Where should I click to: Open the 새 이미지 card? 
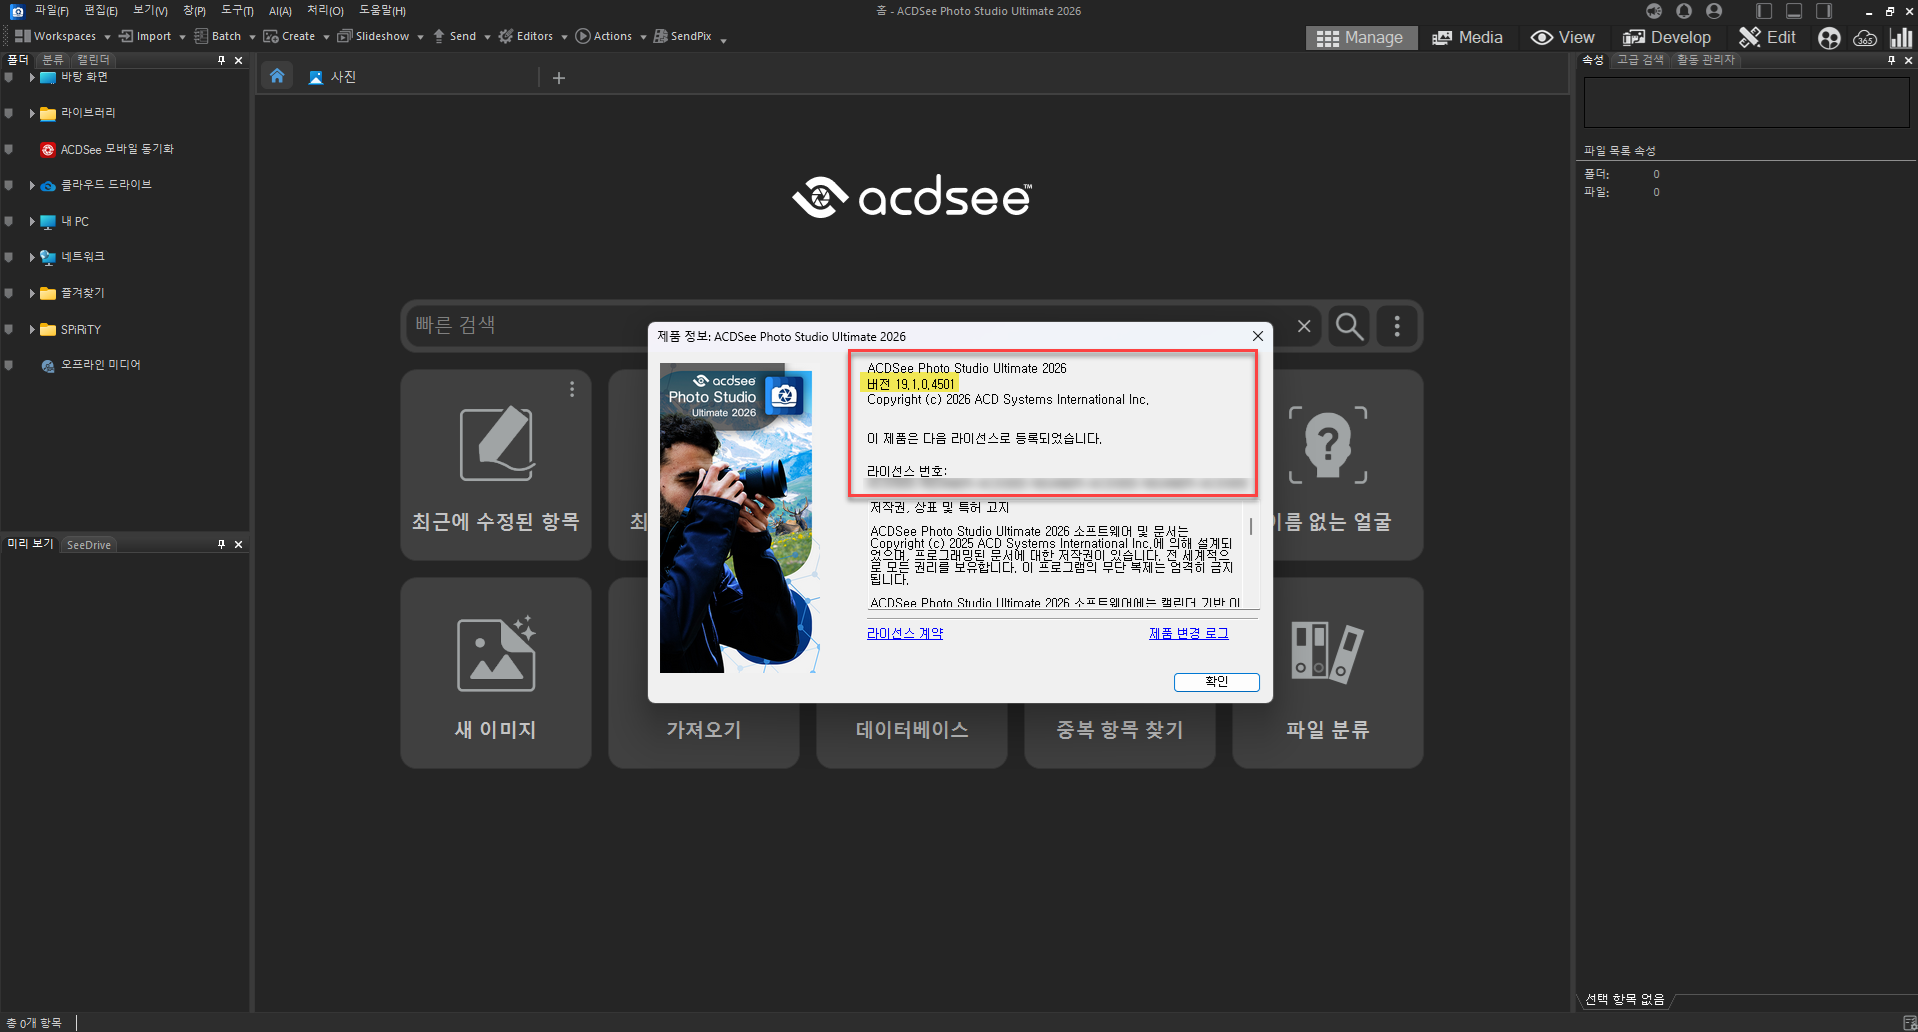click(496, 673)
